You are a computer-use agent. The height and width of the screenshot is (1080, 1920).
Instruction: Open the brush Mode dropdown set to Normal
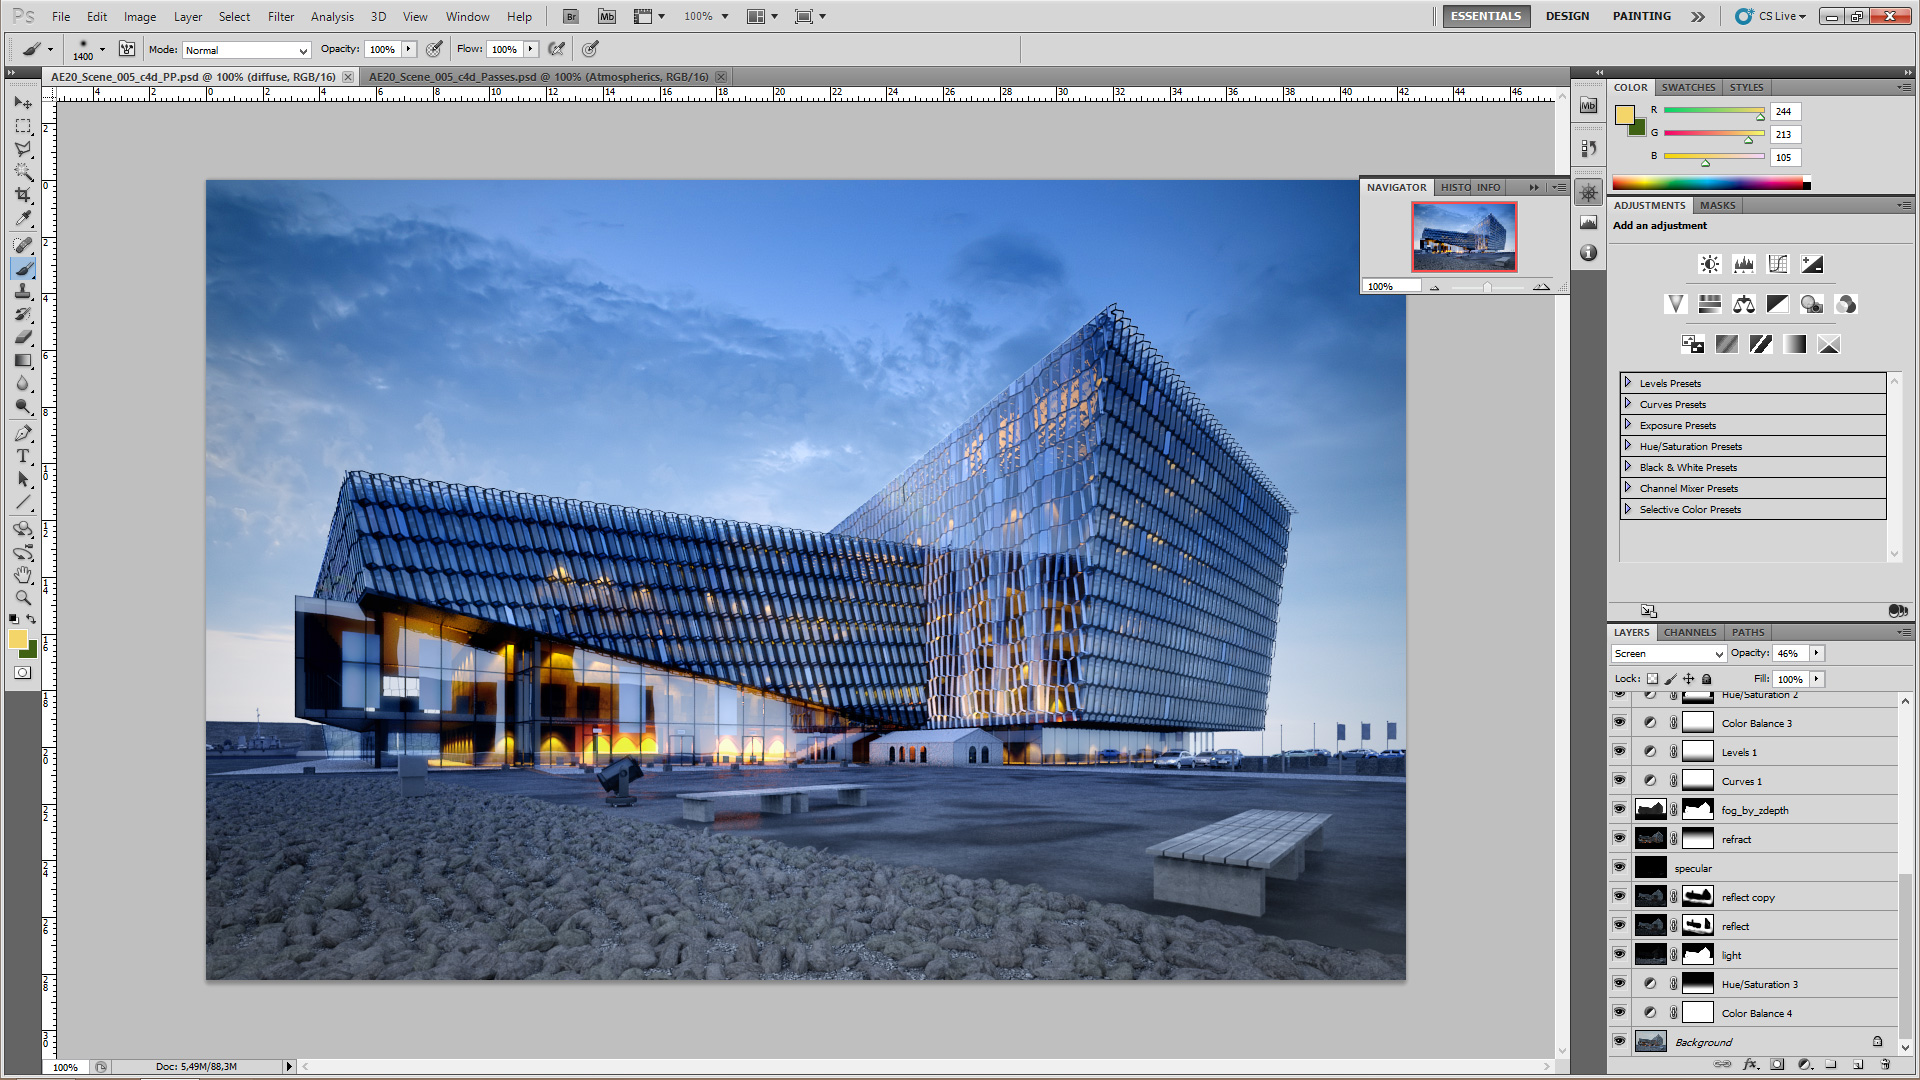coord(246,50)
